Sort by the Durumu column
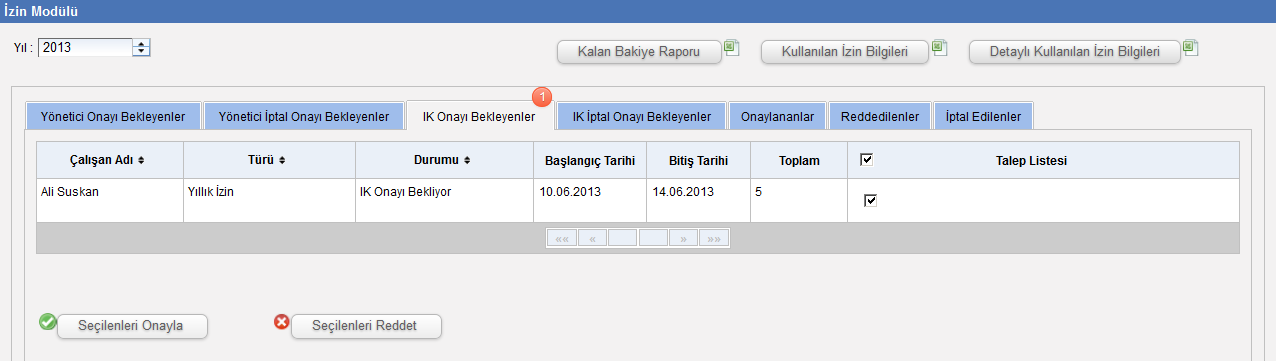The height and width of the screenshot is (361, 1276). (442, 160)
